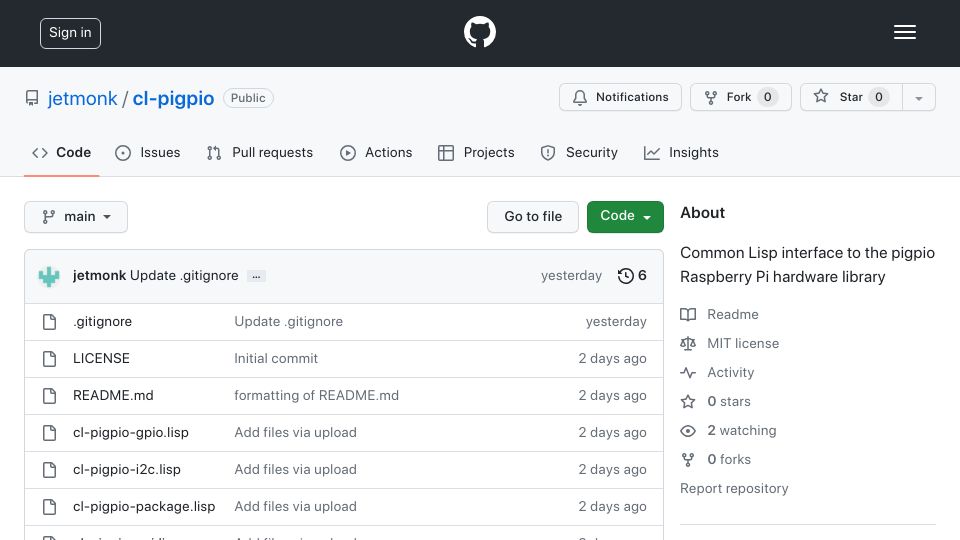Expand the green Code dropdown button
The width and height of the screenshot is (960, 540).
(x=625, y=217)
